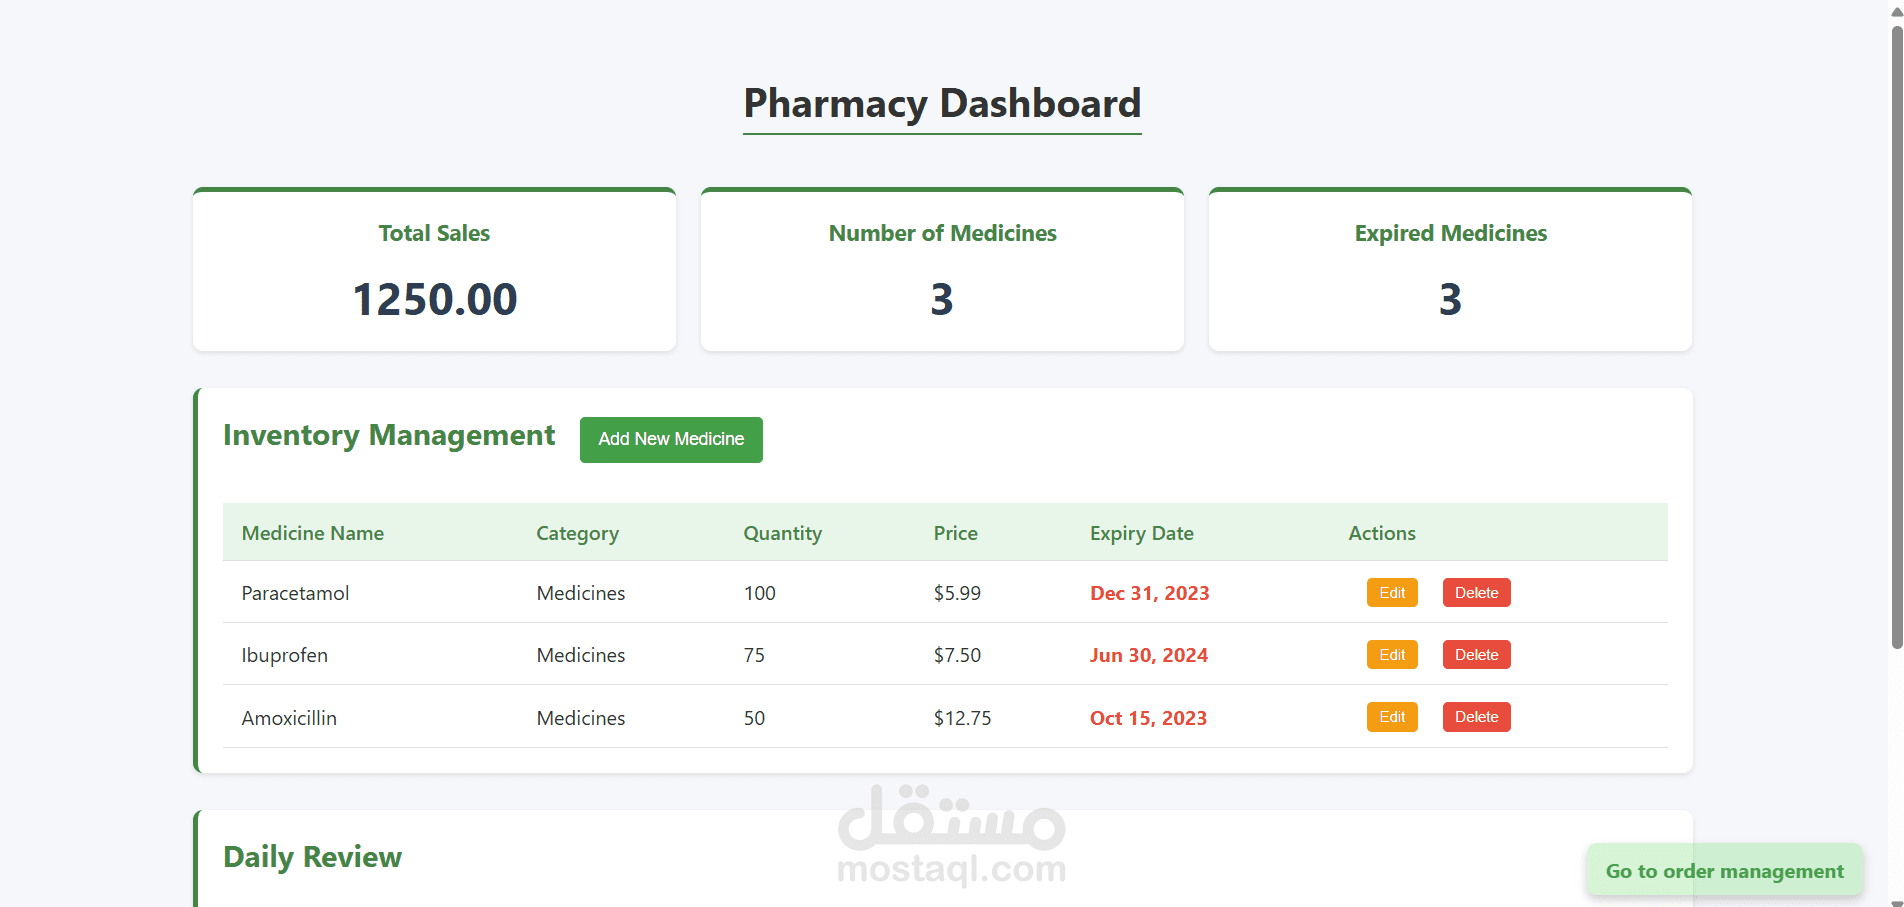Edit the Ibuprofen entry
1904x907 pixels.
click(1392, 655)
